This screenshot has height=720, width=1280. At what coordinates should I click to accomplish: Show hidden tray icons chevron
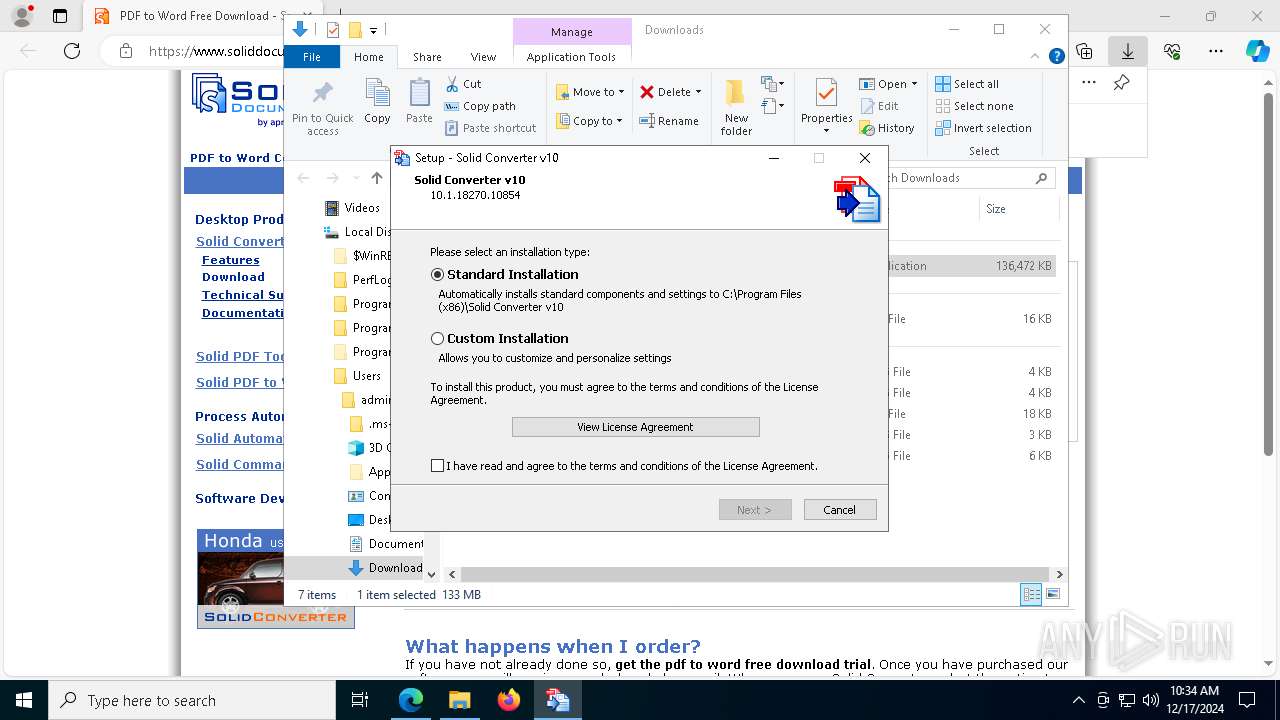1078,700
